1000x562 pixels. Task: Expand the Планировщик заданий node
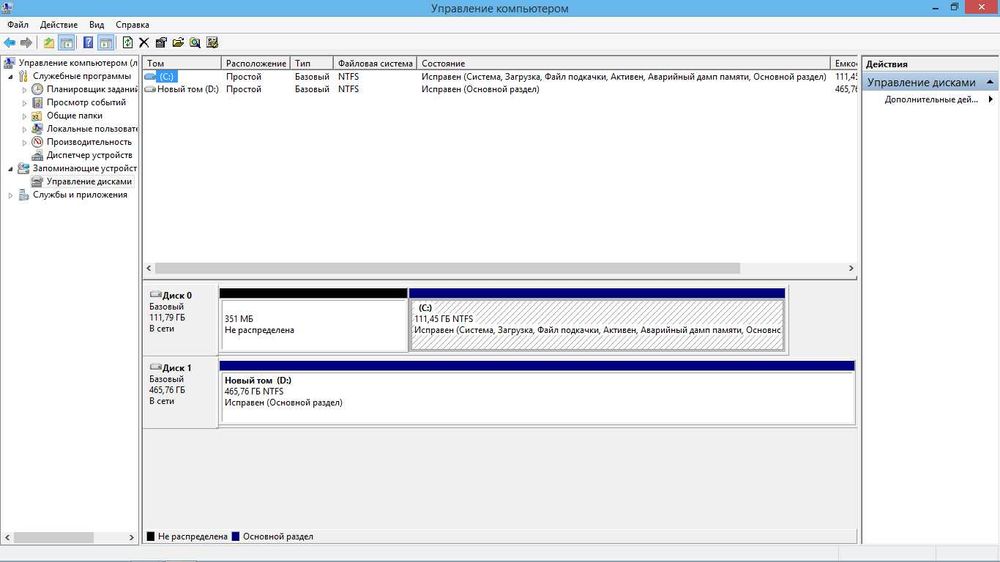point(24,90)
